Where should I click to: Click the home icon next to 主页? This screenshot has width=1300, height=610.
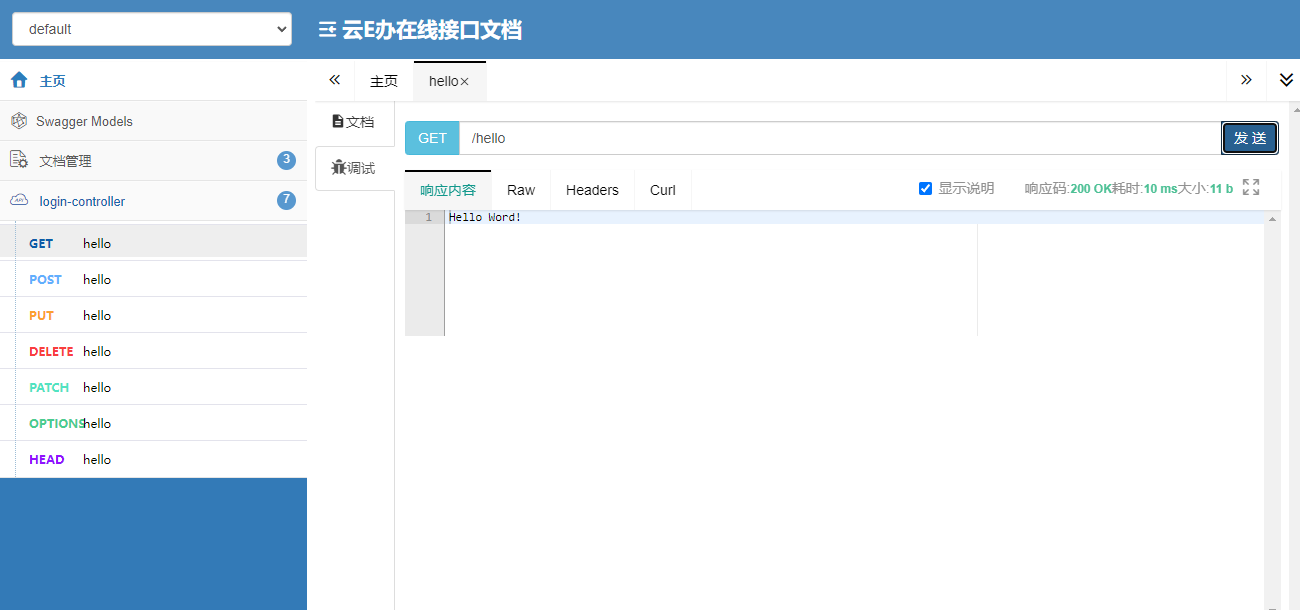[19, 81]
